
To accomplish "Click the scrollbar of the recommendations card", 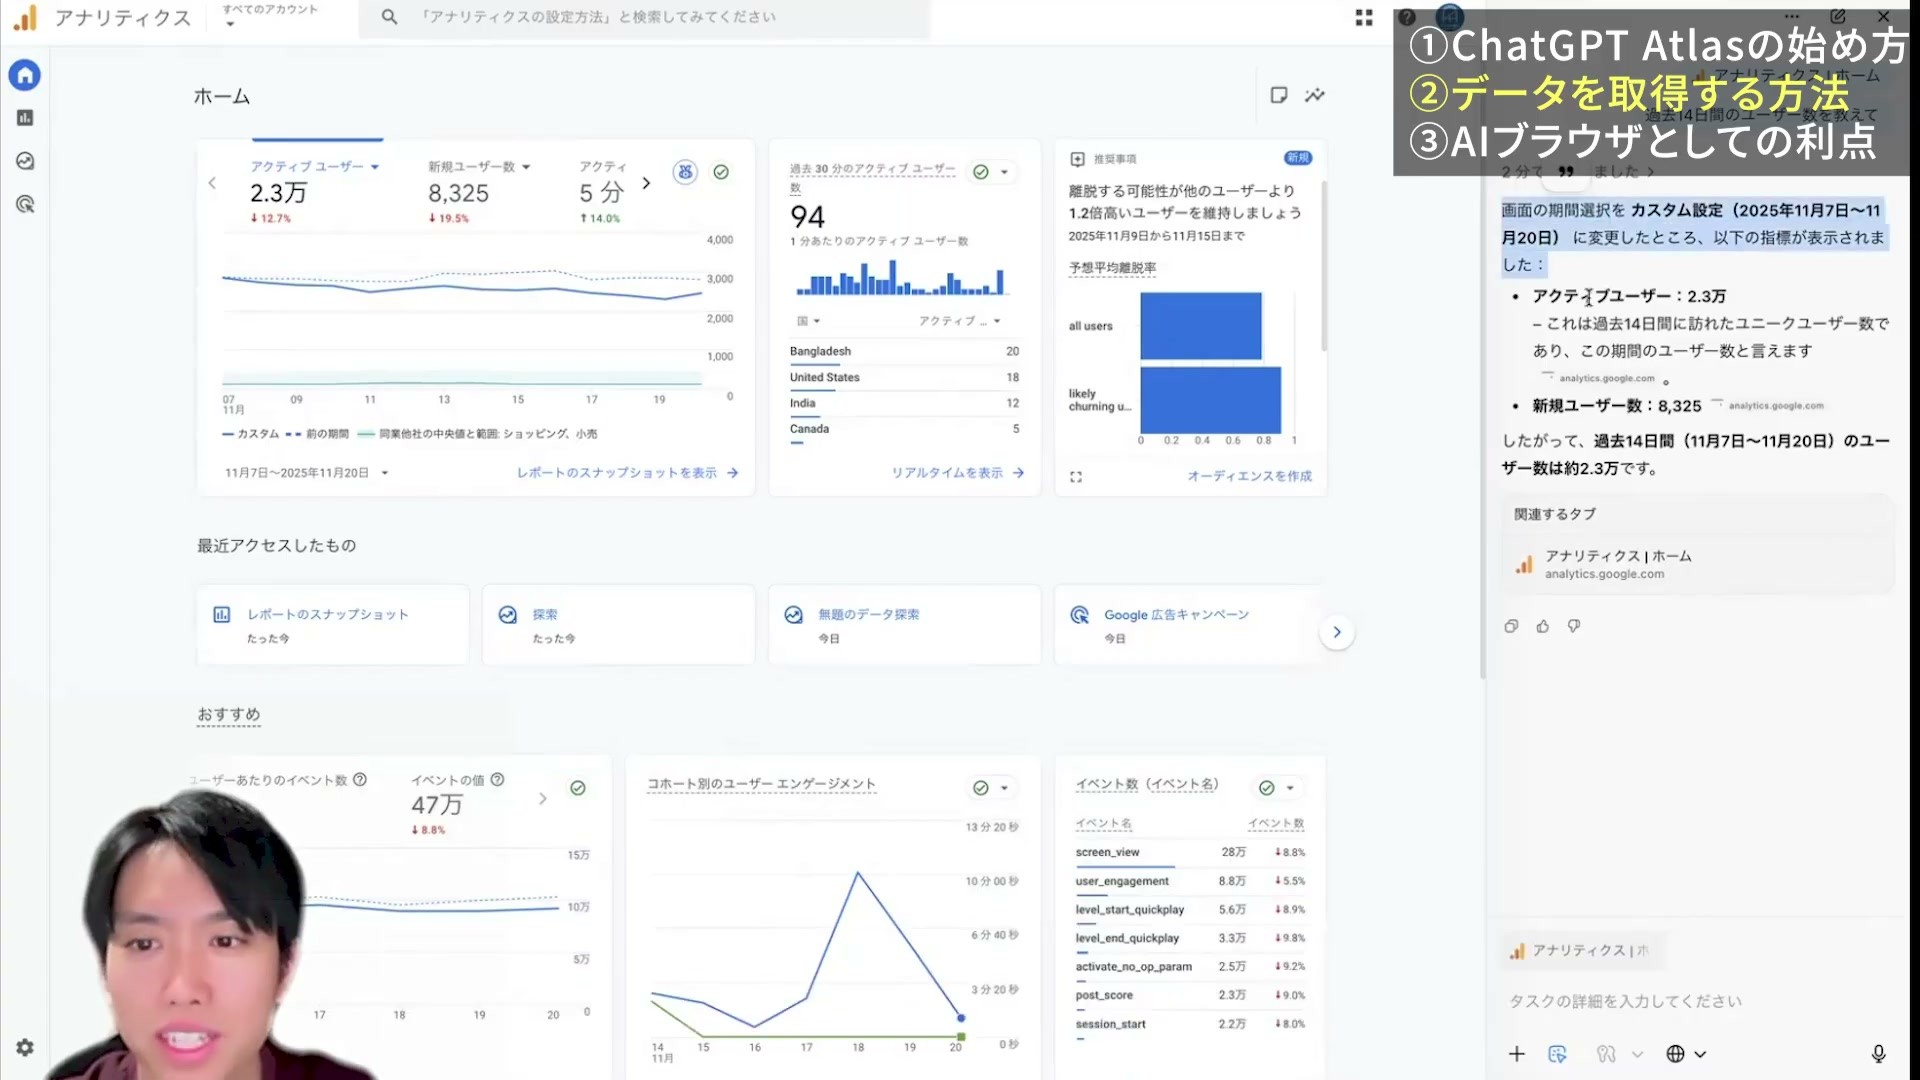I will tap(1324, 266).
